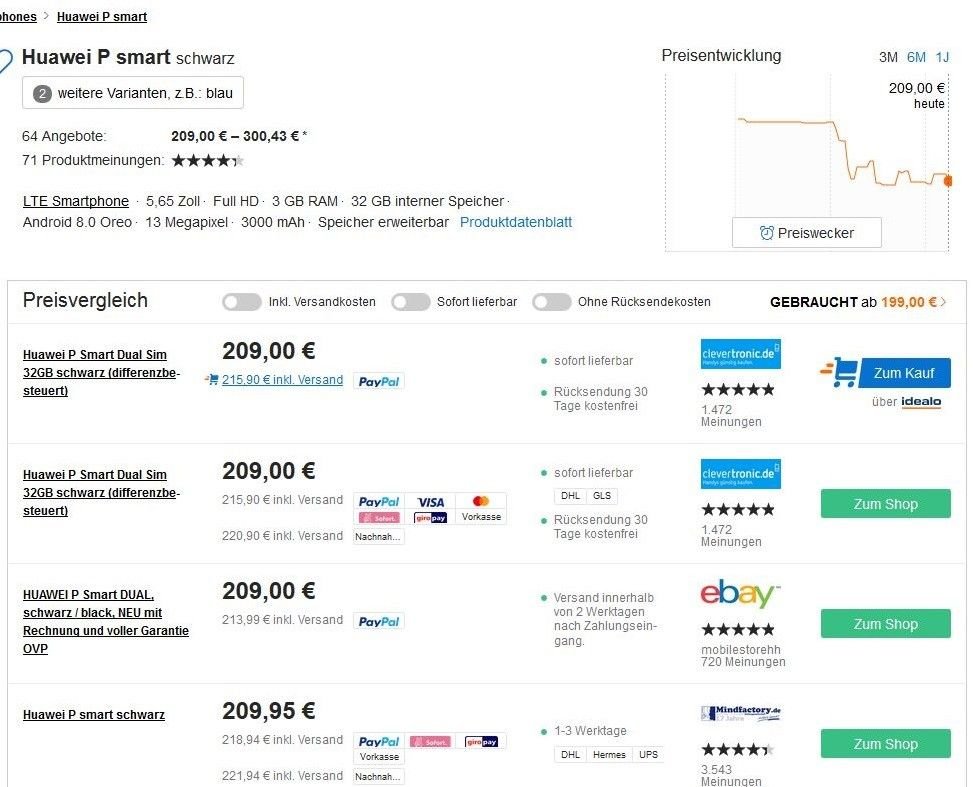The height and width of the screenshot is (787, 973).
Task: Select the 1J price history range
Action: pos(942,57)
